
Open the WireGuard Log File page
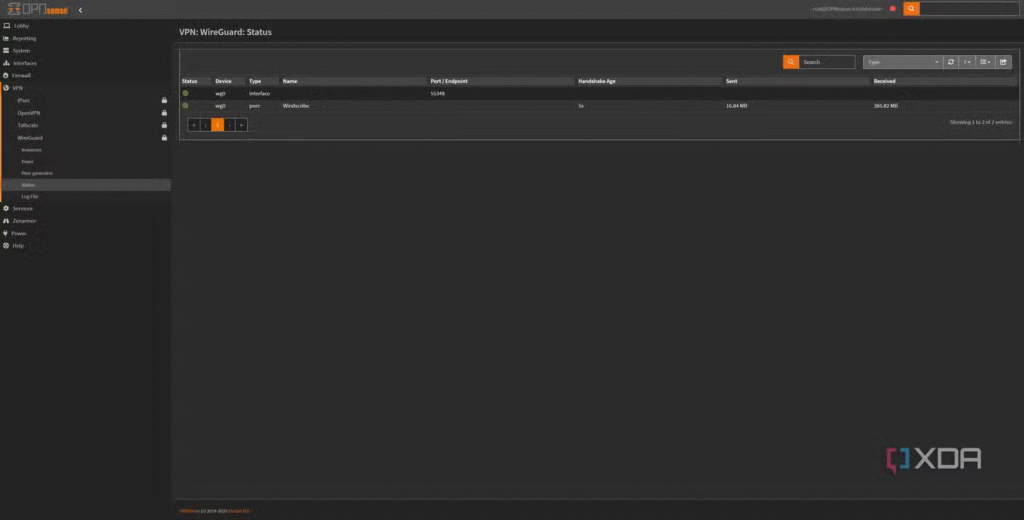pyautogui.click(x=30, y=196)
